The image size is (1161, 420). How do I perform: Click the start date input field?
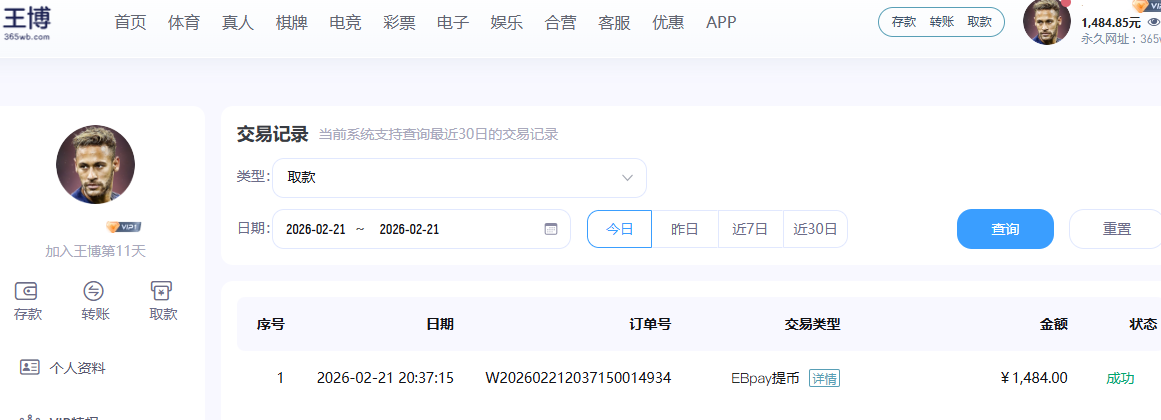[316, 229]
